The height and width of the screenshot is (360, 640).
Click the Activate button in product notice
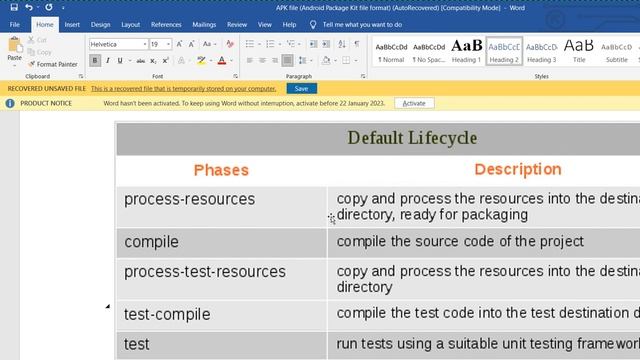pos(414,103)
